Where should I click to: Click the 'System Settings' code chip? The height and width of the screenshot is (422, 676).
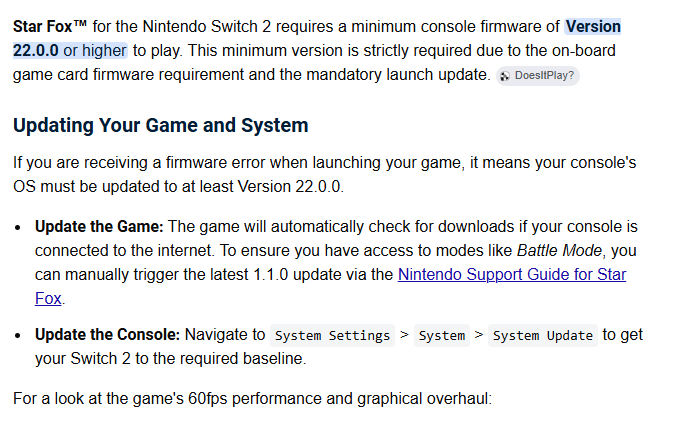click(x=332, y=335)
